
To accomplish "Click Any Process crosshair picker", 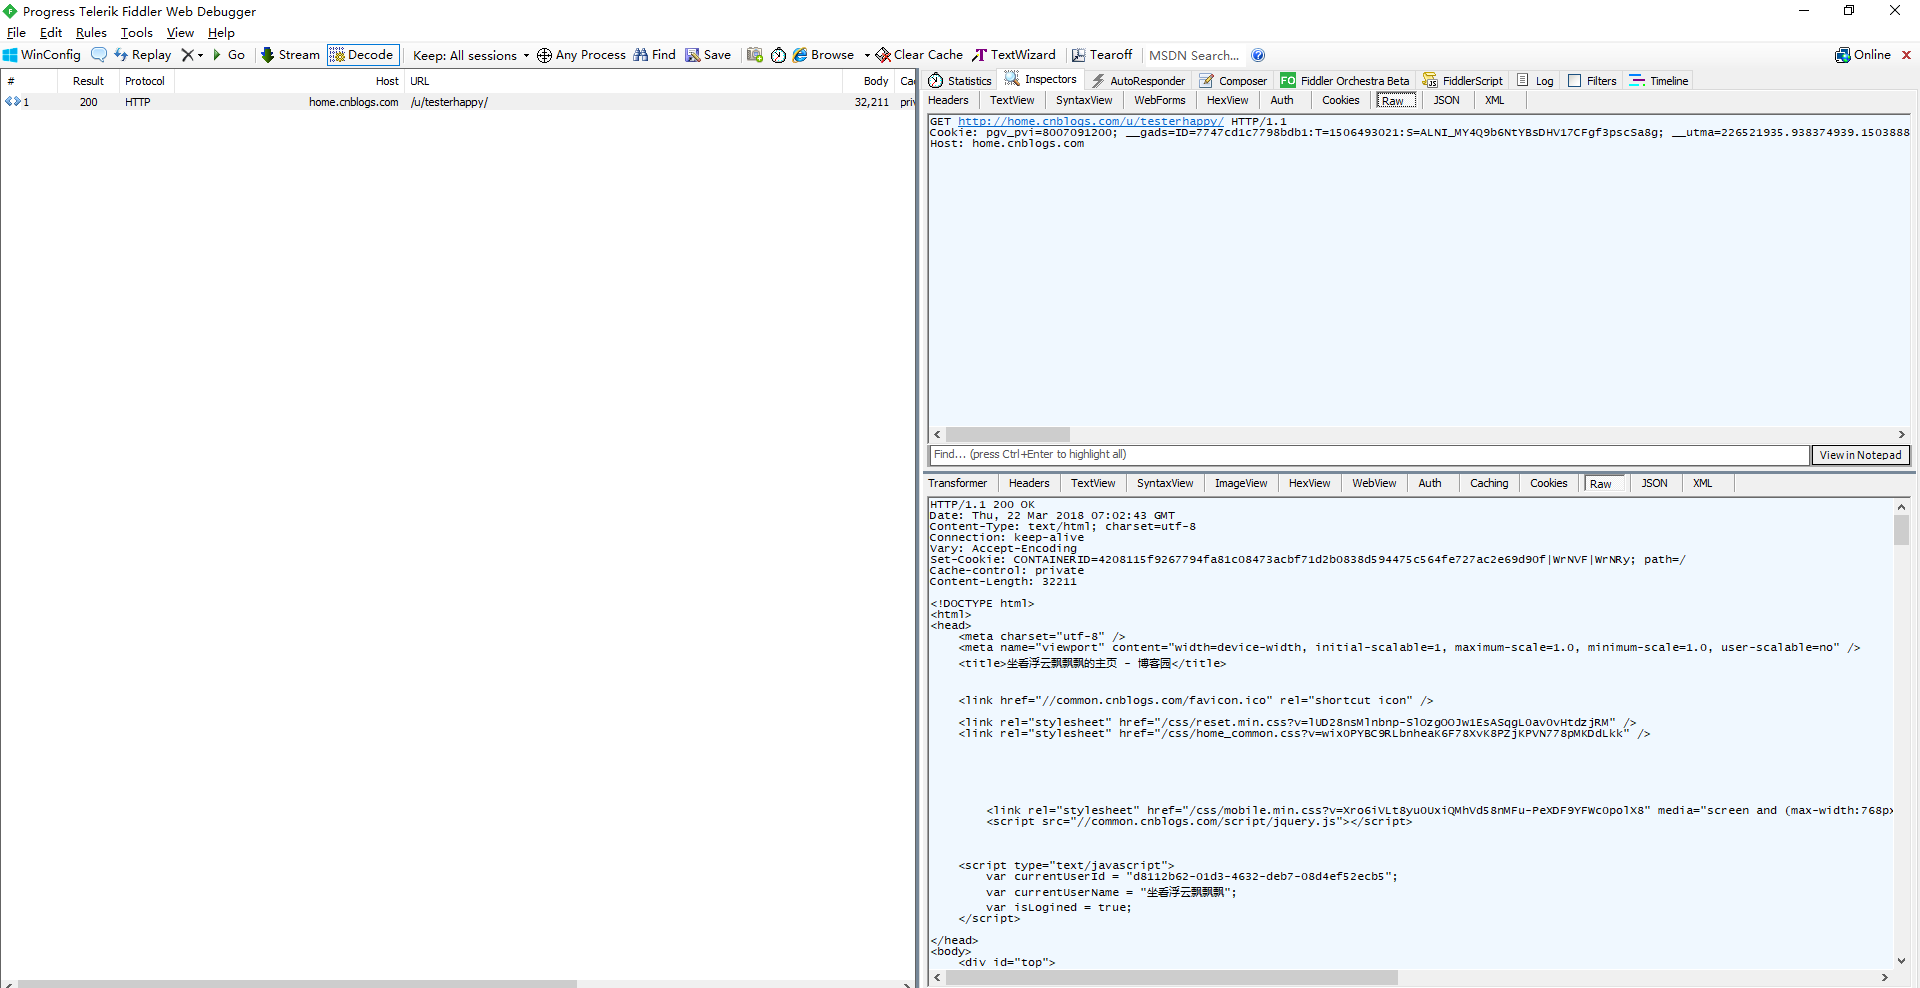I will click(x=581, y=55).
